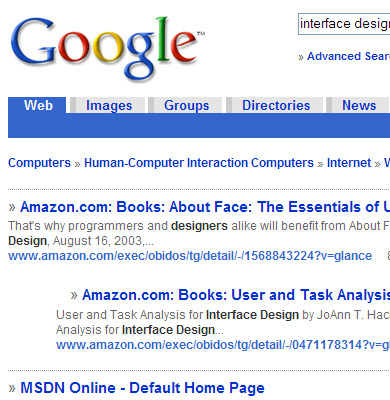Switch to the Groups tab
This screenshot has height=400, width=390.
[x=186, y=105]
